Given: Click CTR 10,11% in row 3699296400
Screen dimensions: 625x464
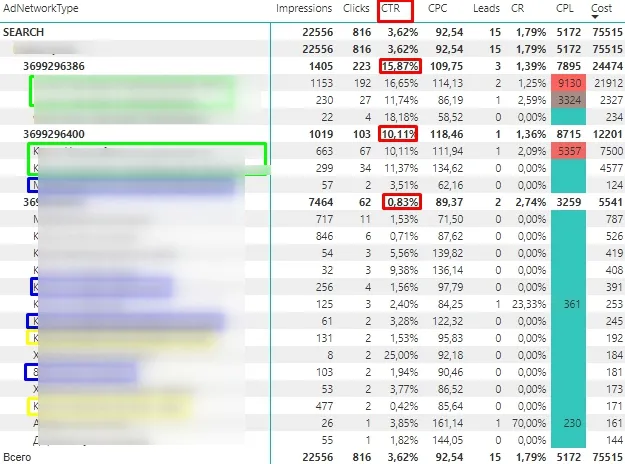Looking at the screenshot, I should (399, 134).
